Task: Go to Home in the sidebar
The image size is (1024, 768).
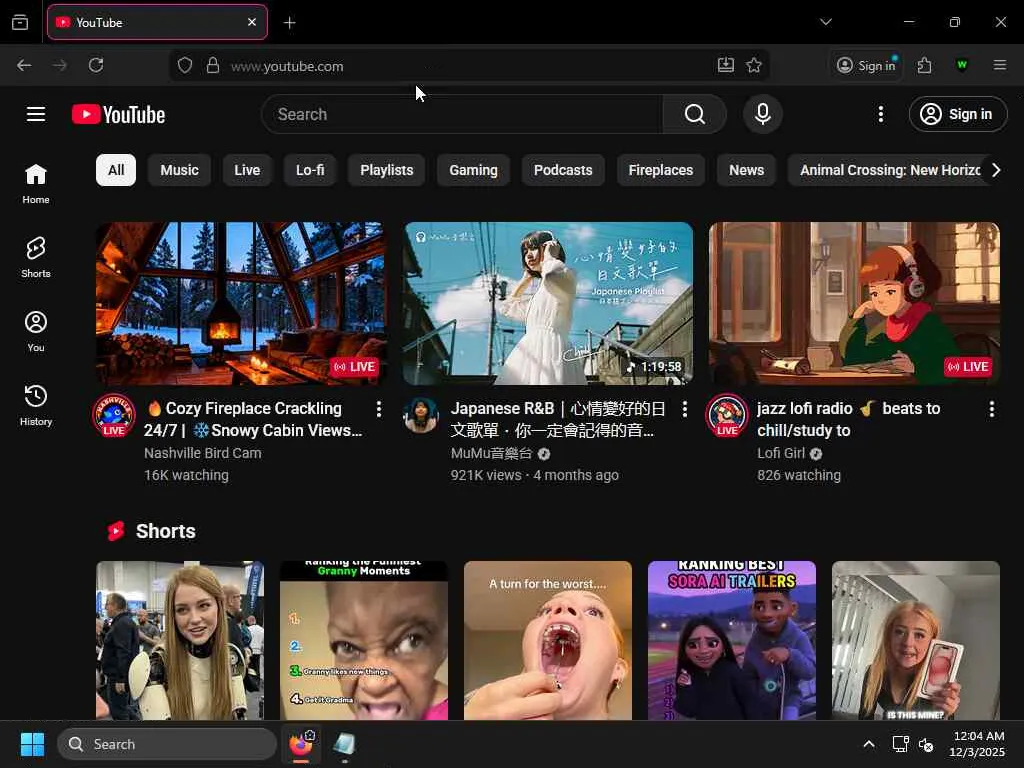Action: click(36, 183)
